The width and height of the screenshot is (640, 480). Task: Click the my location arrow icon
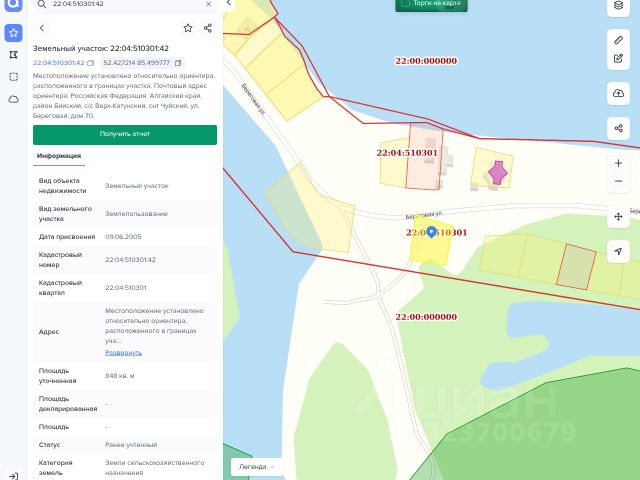(618, 251)
